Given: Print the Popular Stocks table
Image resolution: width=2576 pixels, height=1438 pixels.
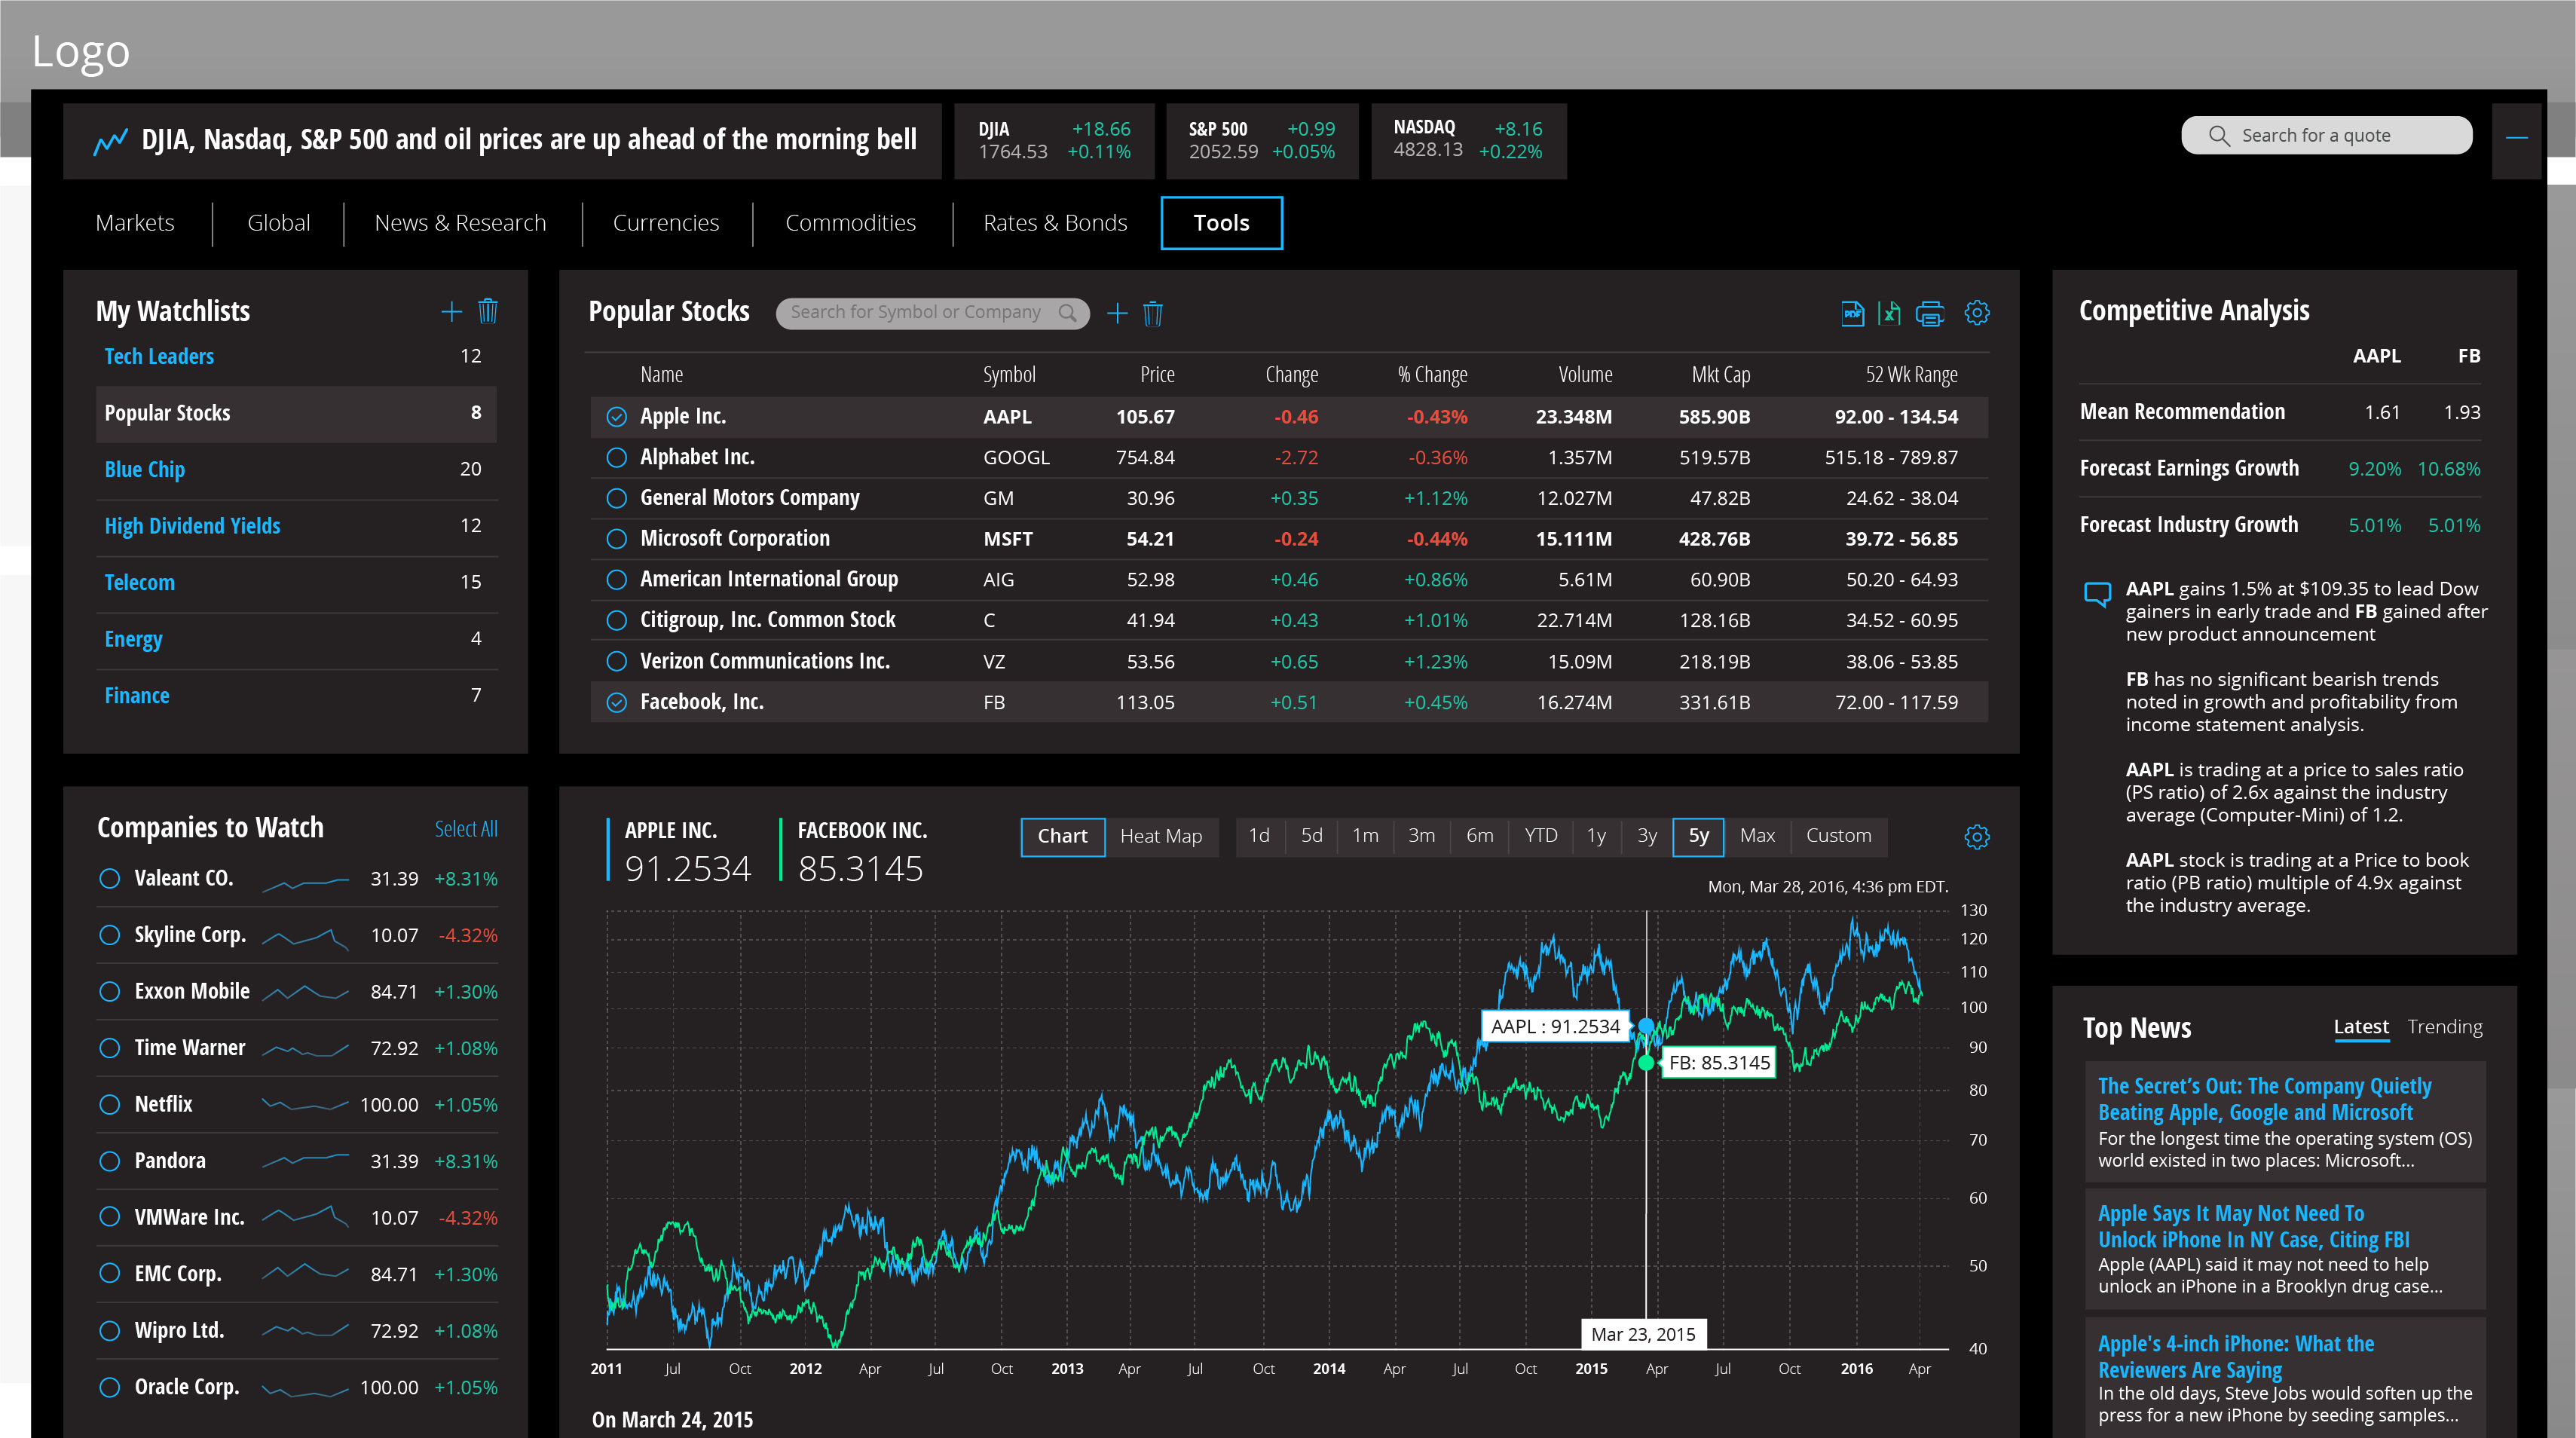Looking at the screenshot, I should coord(1930,313).
